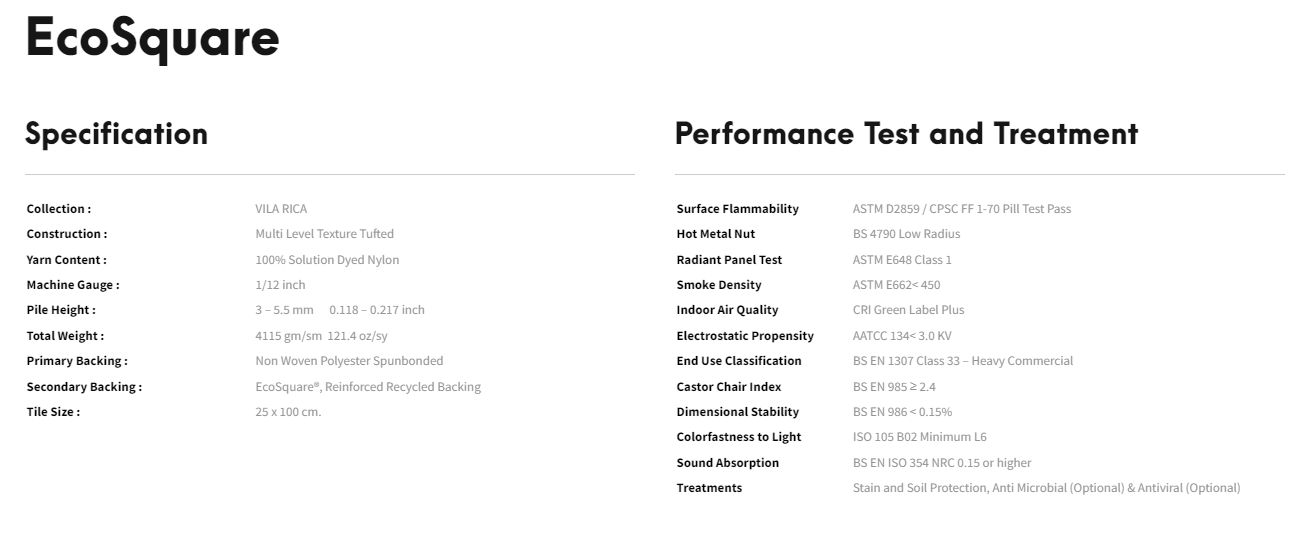The width and height of the screenshot is (1307, 555).
Task: Select the End Use Classification label
Action: [x=739, y=361]
